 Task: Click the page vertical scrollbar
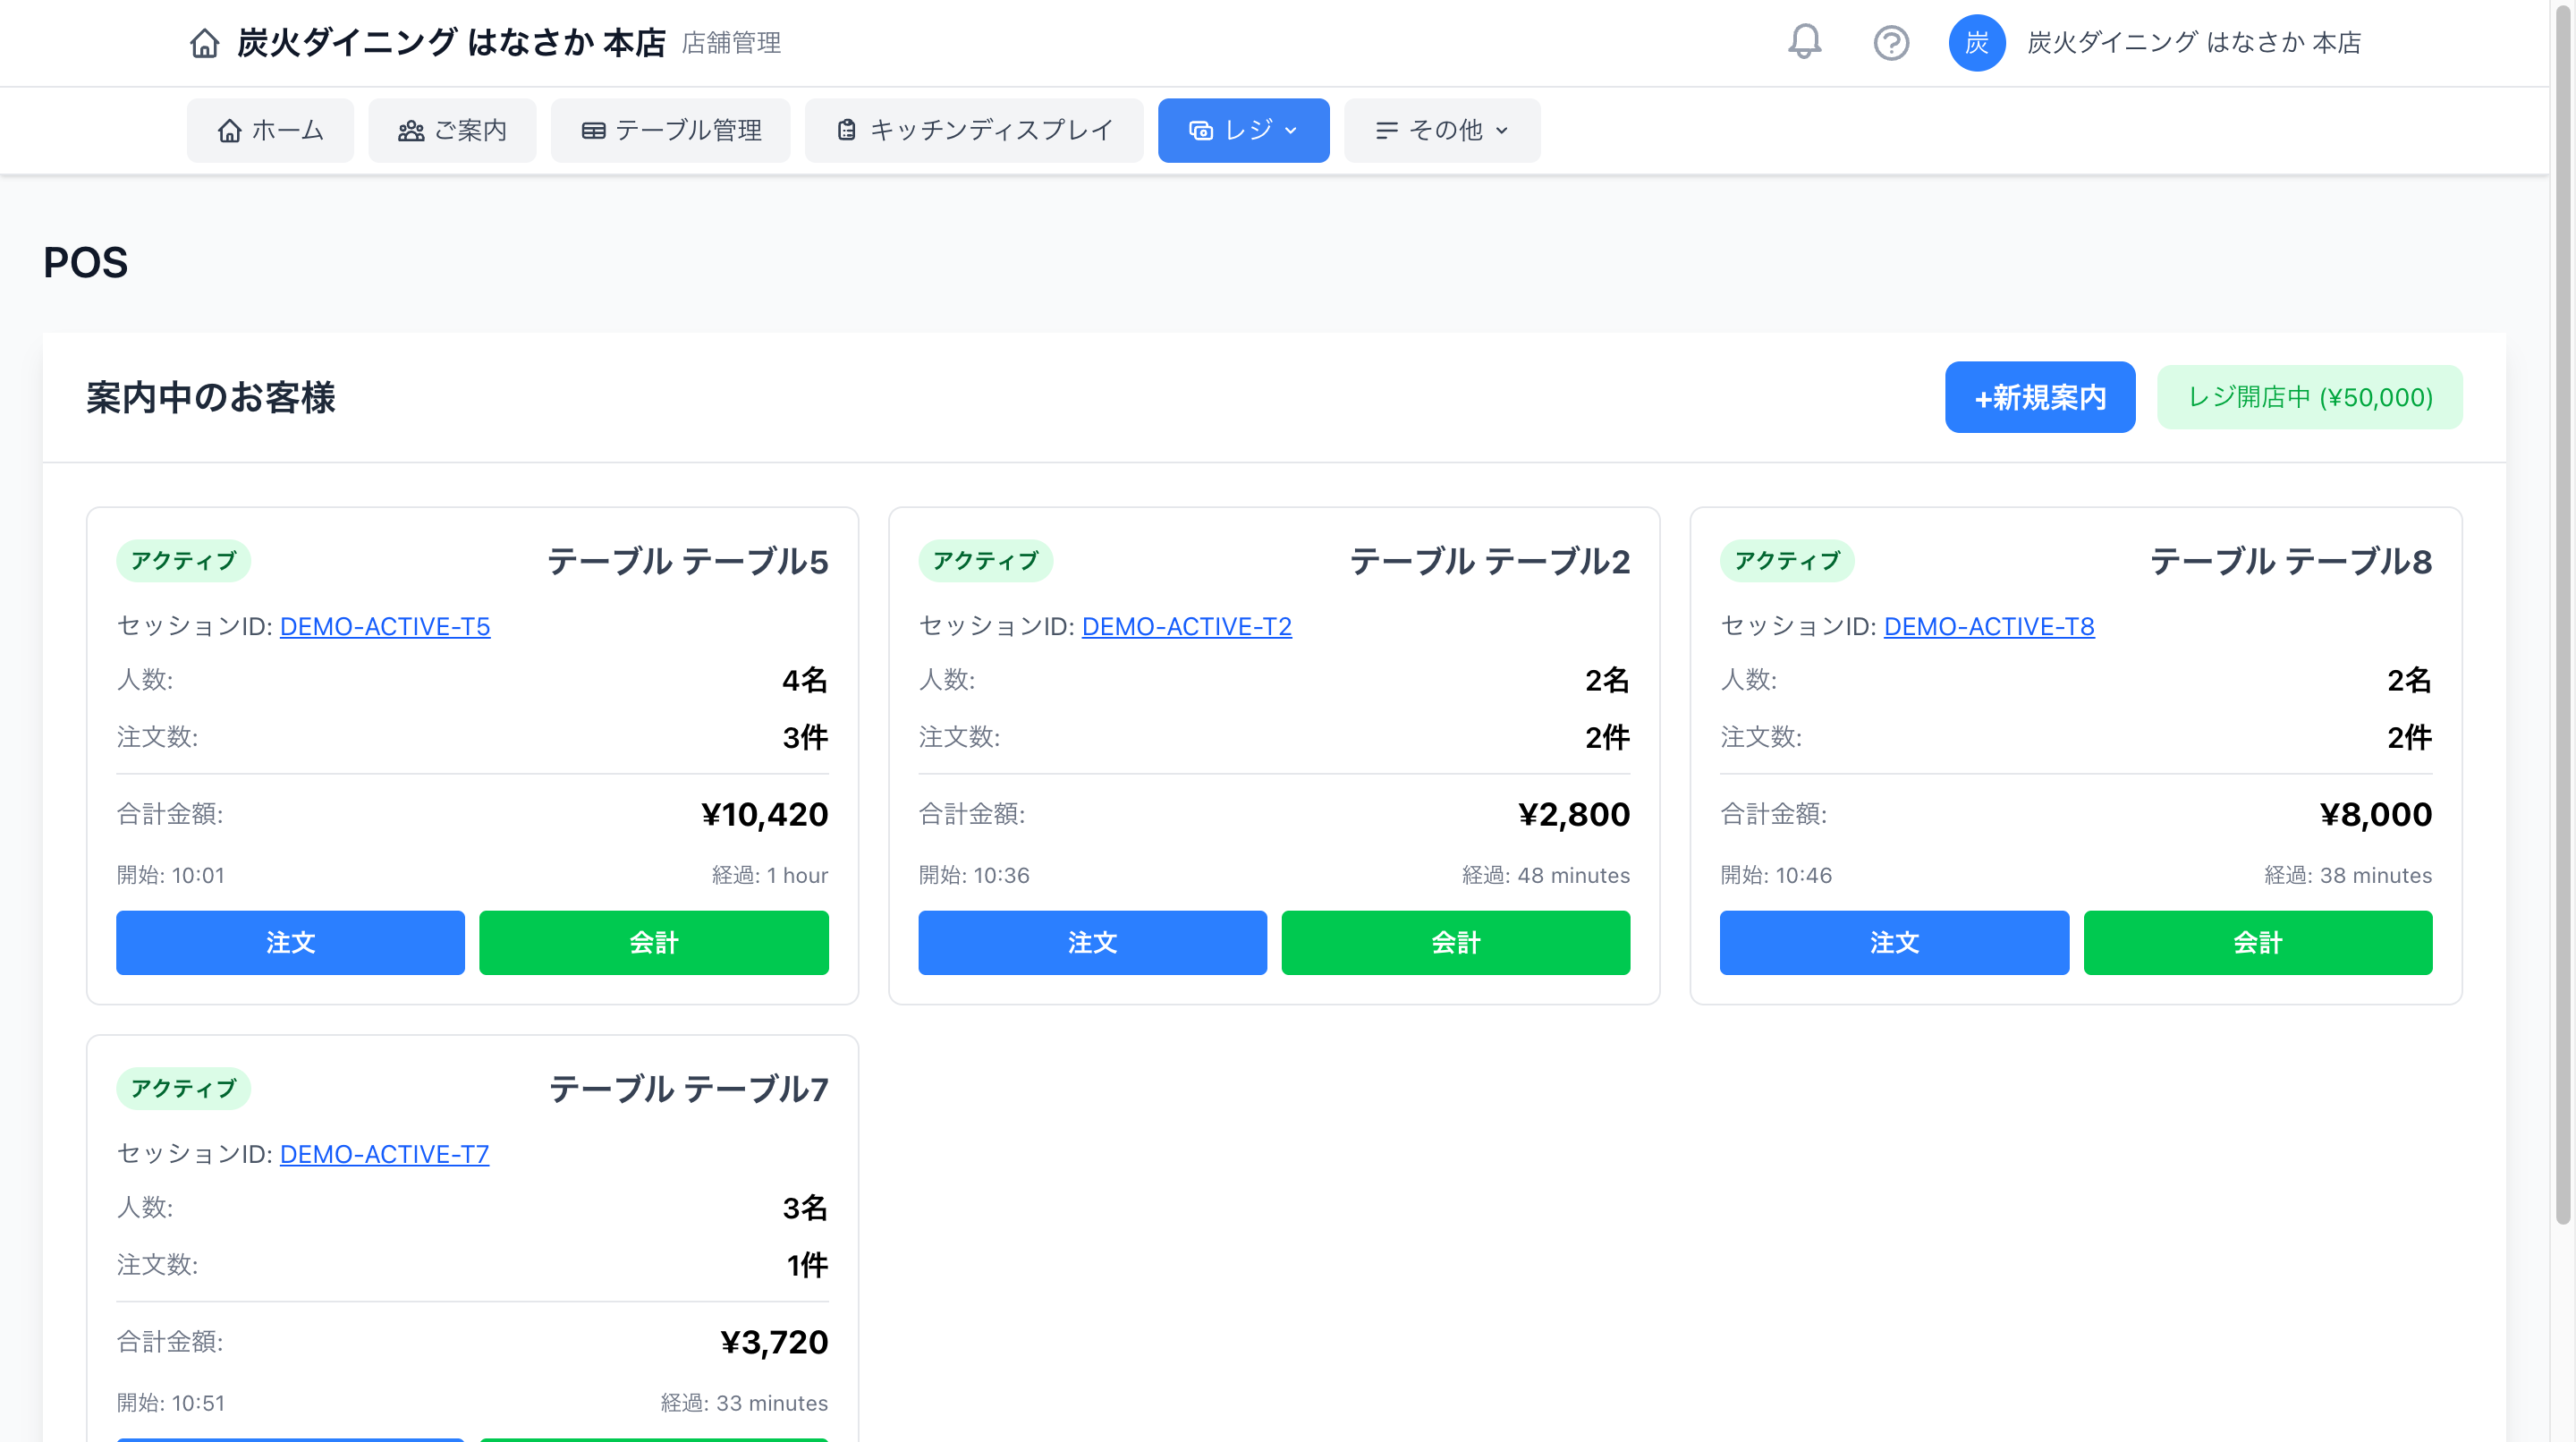point(2563,615)
